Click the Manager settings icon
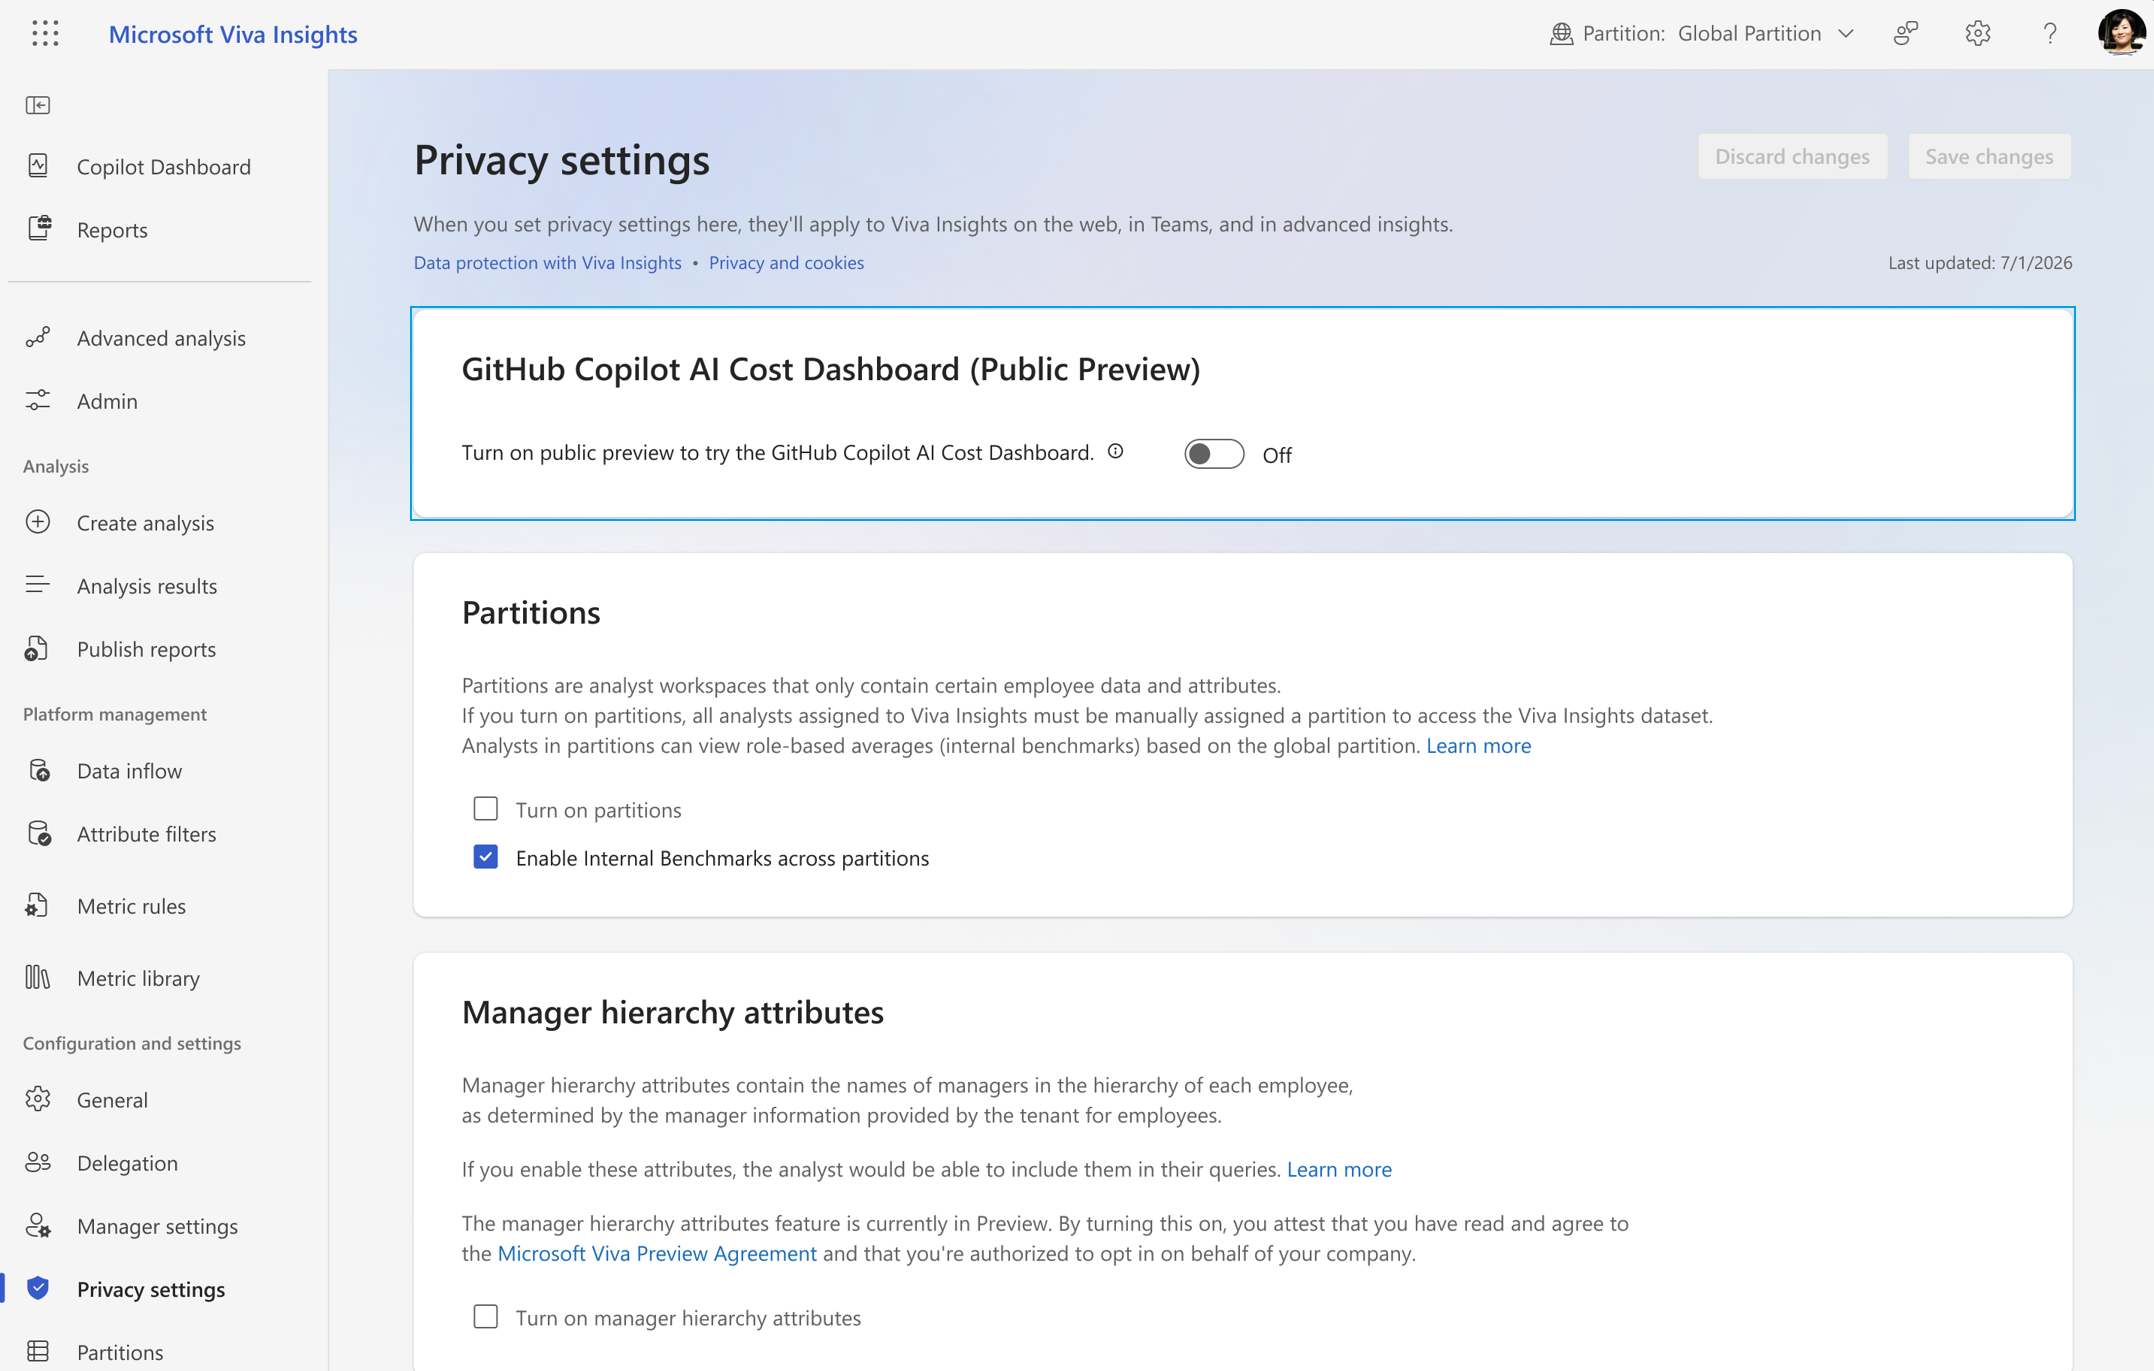 (38, 1225)
